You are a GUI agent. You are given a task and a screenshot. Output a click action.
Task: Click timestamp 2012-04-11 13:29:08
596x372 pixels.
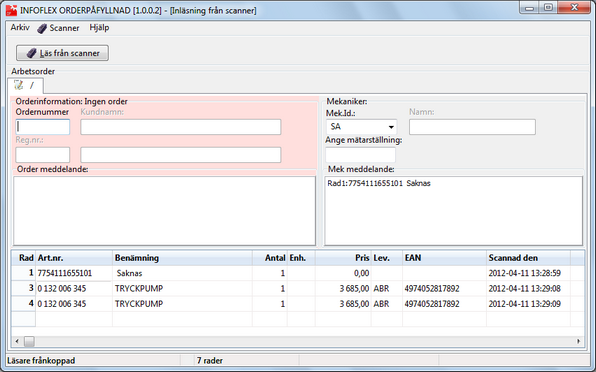[x=528, y=288]
